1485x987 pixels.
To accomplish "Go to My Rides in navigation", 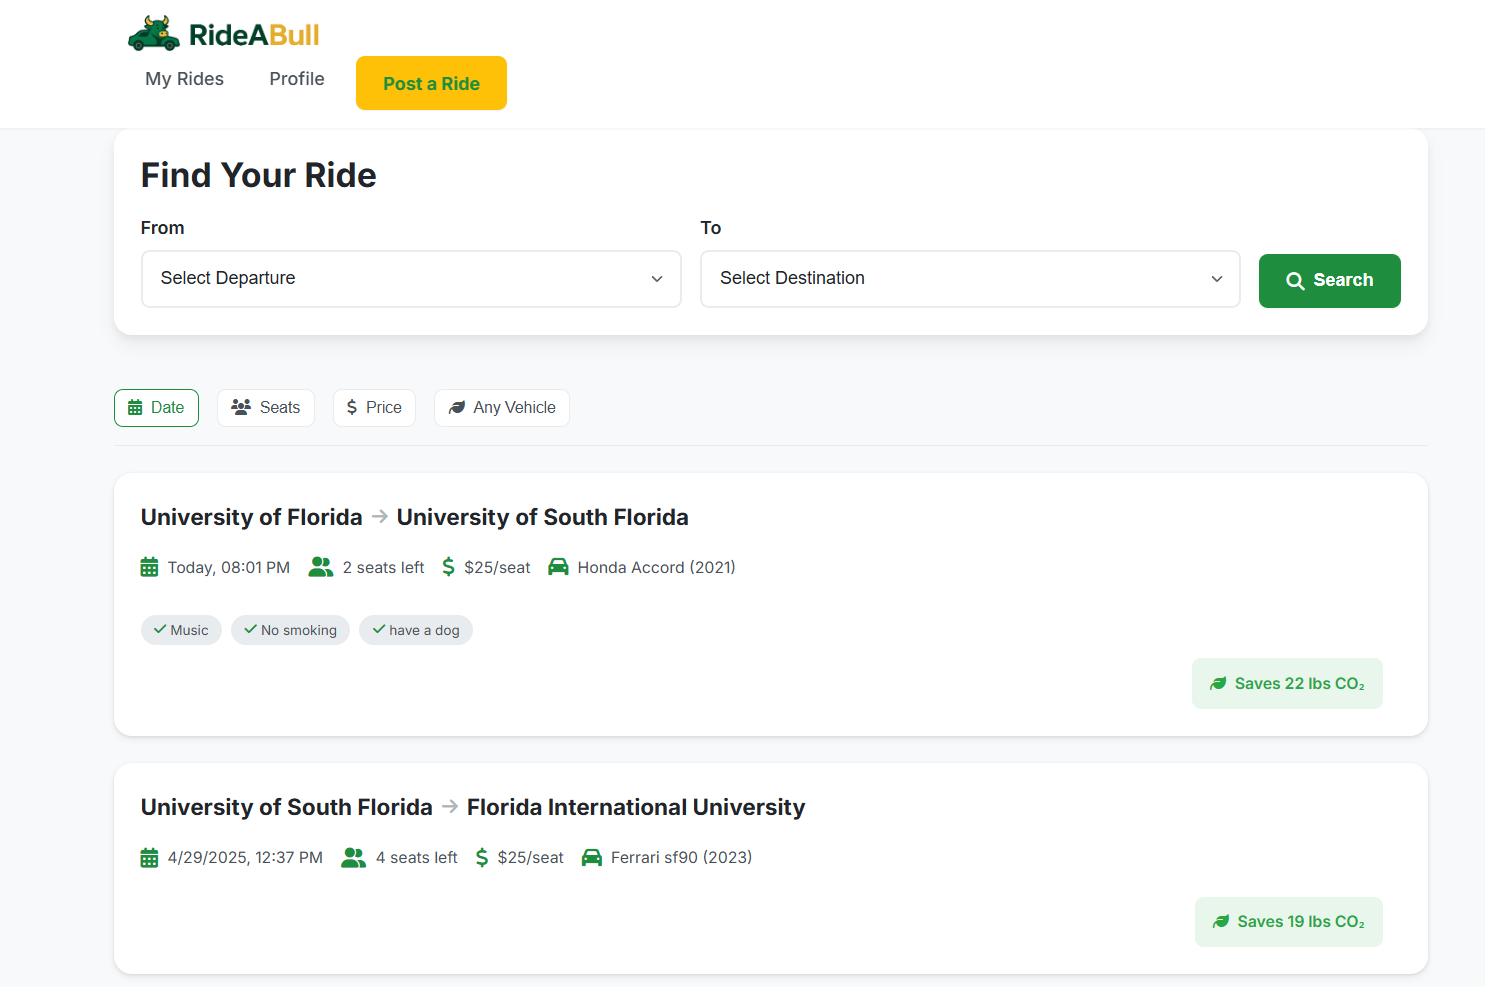I will point(185,79).
